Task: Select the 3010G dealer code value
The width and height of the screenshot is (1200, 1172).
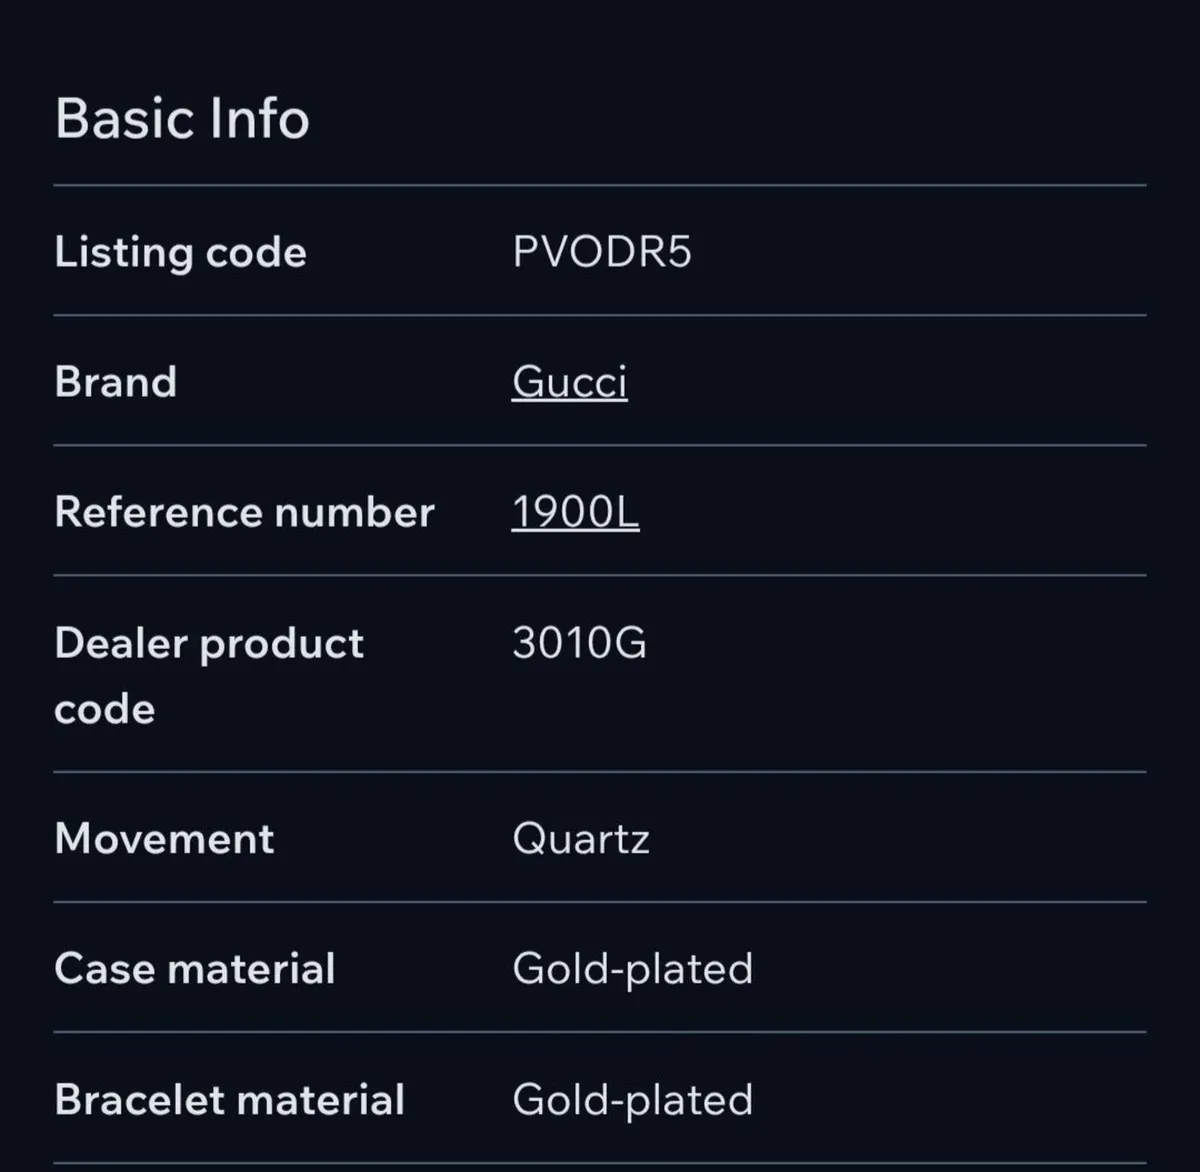Action: coord(579,642)
